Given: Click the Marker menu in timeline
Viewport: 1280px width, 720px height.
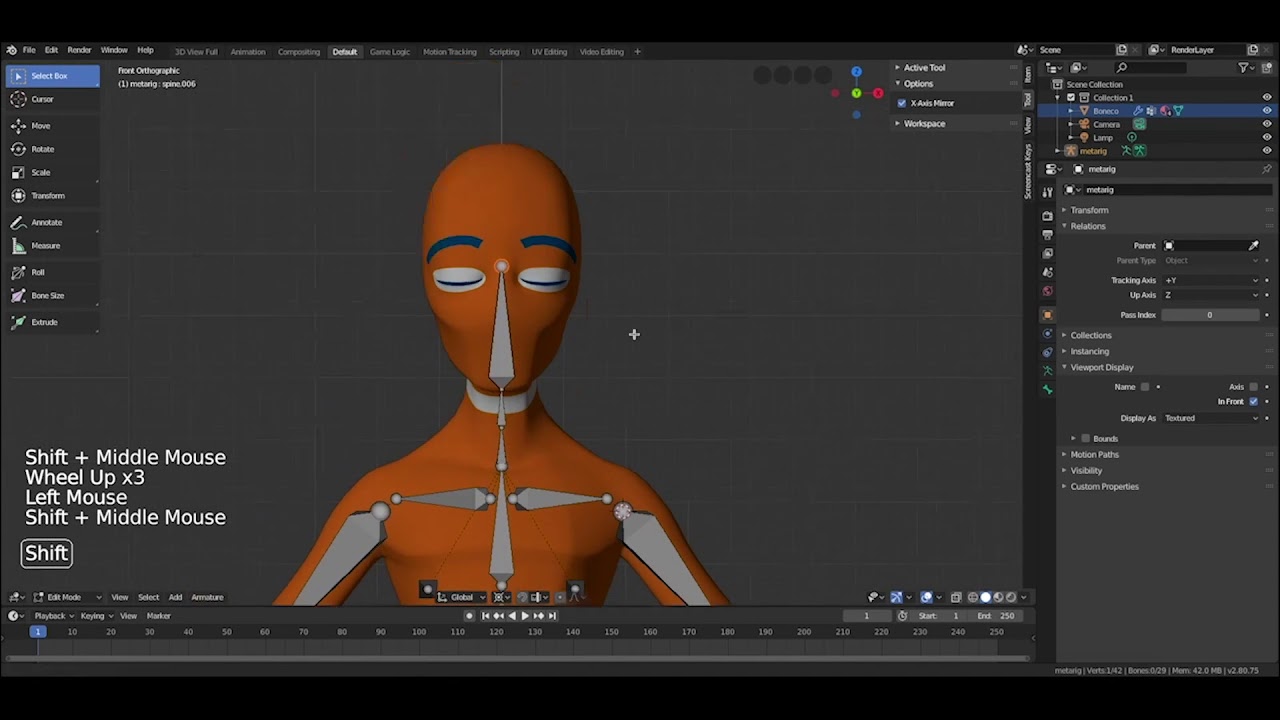Looking at the screenshot, I should point(159,616).
